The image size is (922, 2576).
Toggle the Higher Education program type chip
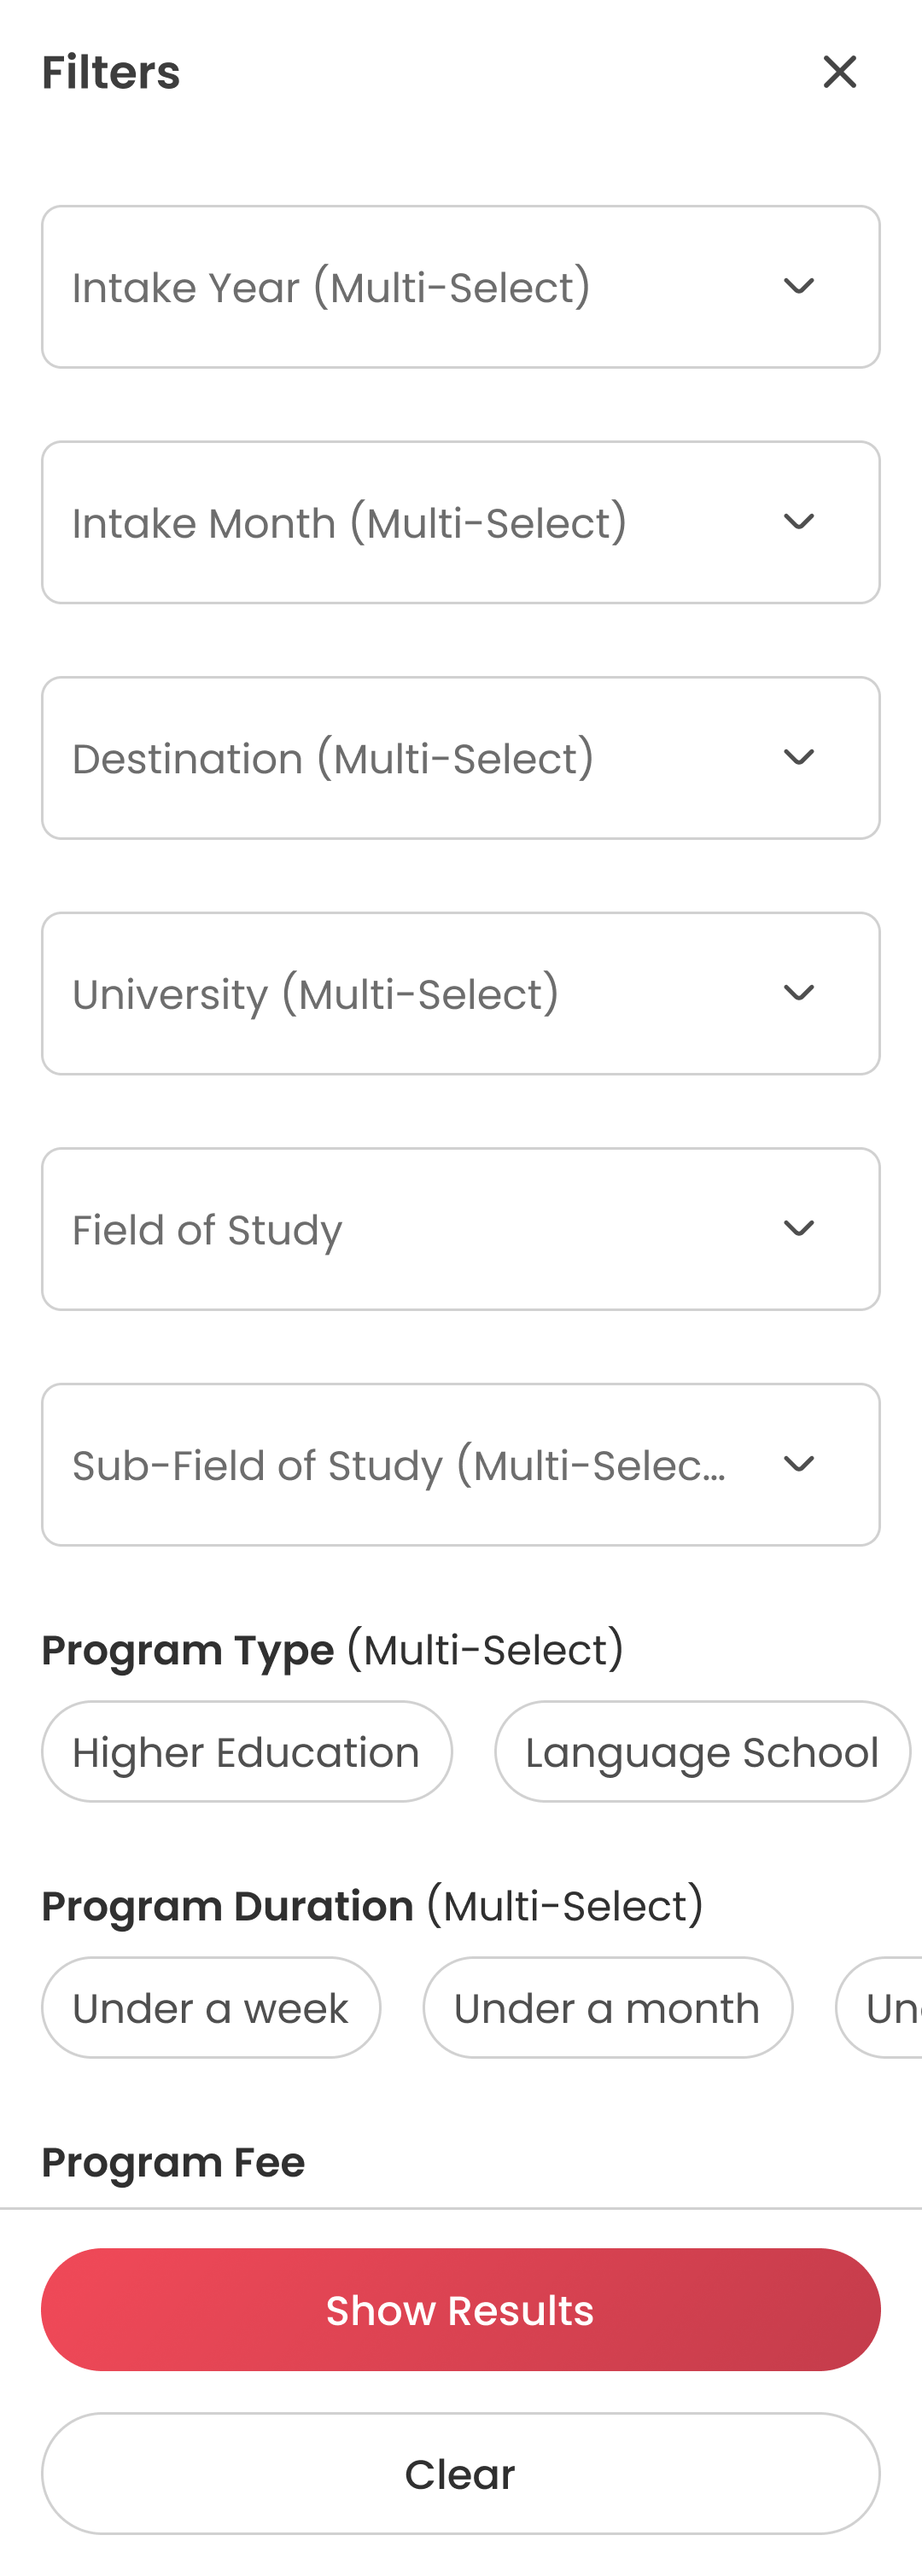coord(246,1752)
